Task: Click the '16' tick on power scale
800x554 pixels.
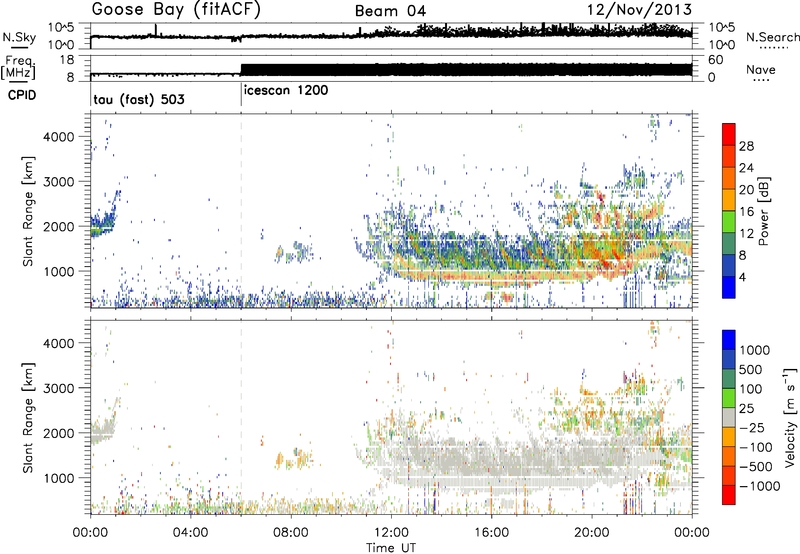Action: click(746, 212)
